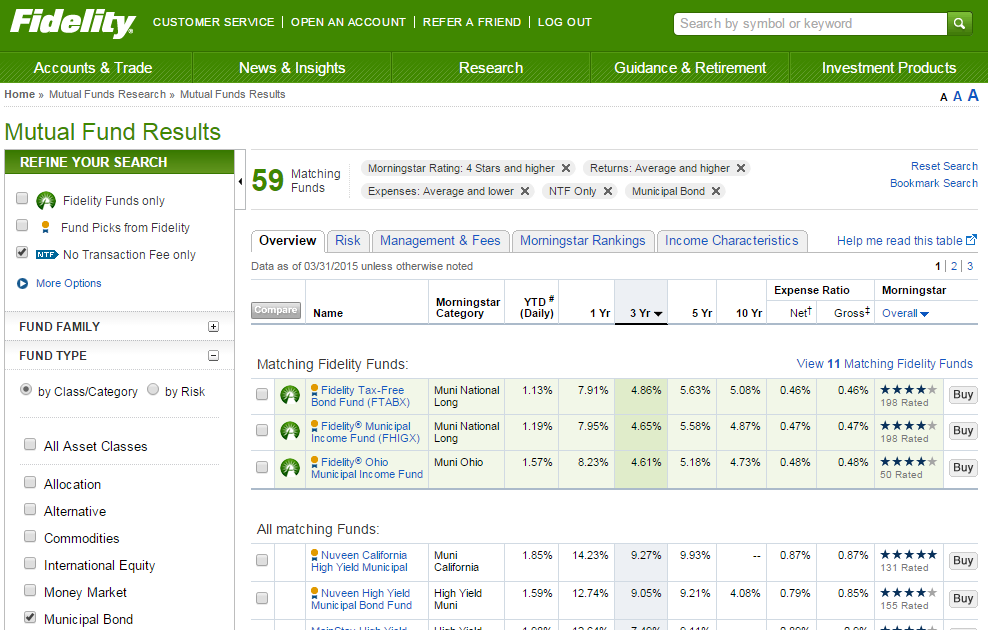Screen dimensions: 988x630
Task: Collapse the refine search panel arrow
Action: (240, 182)
